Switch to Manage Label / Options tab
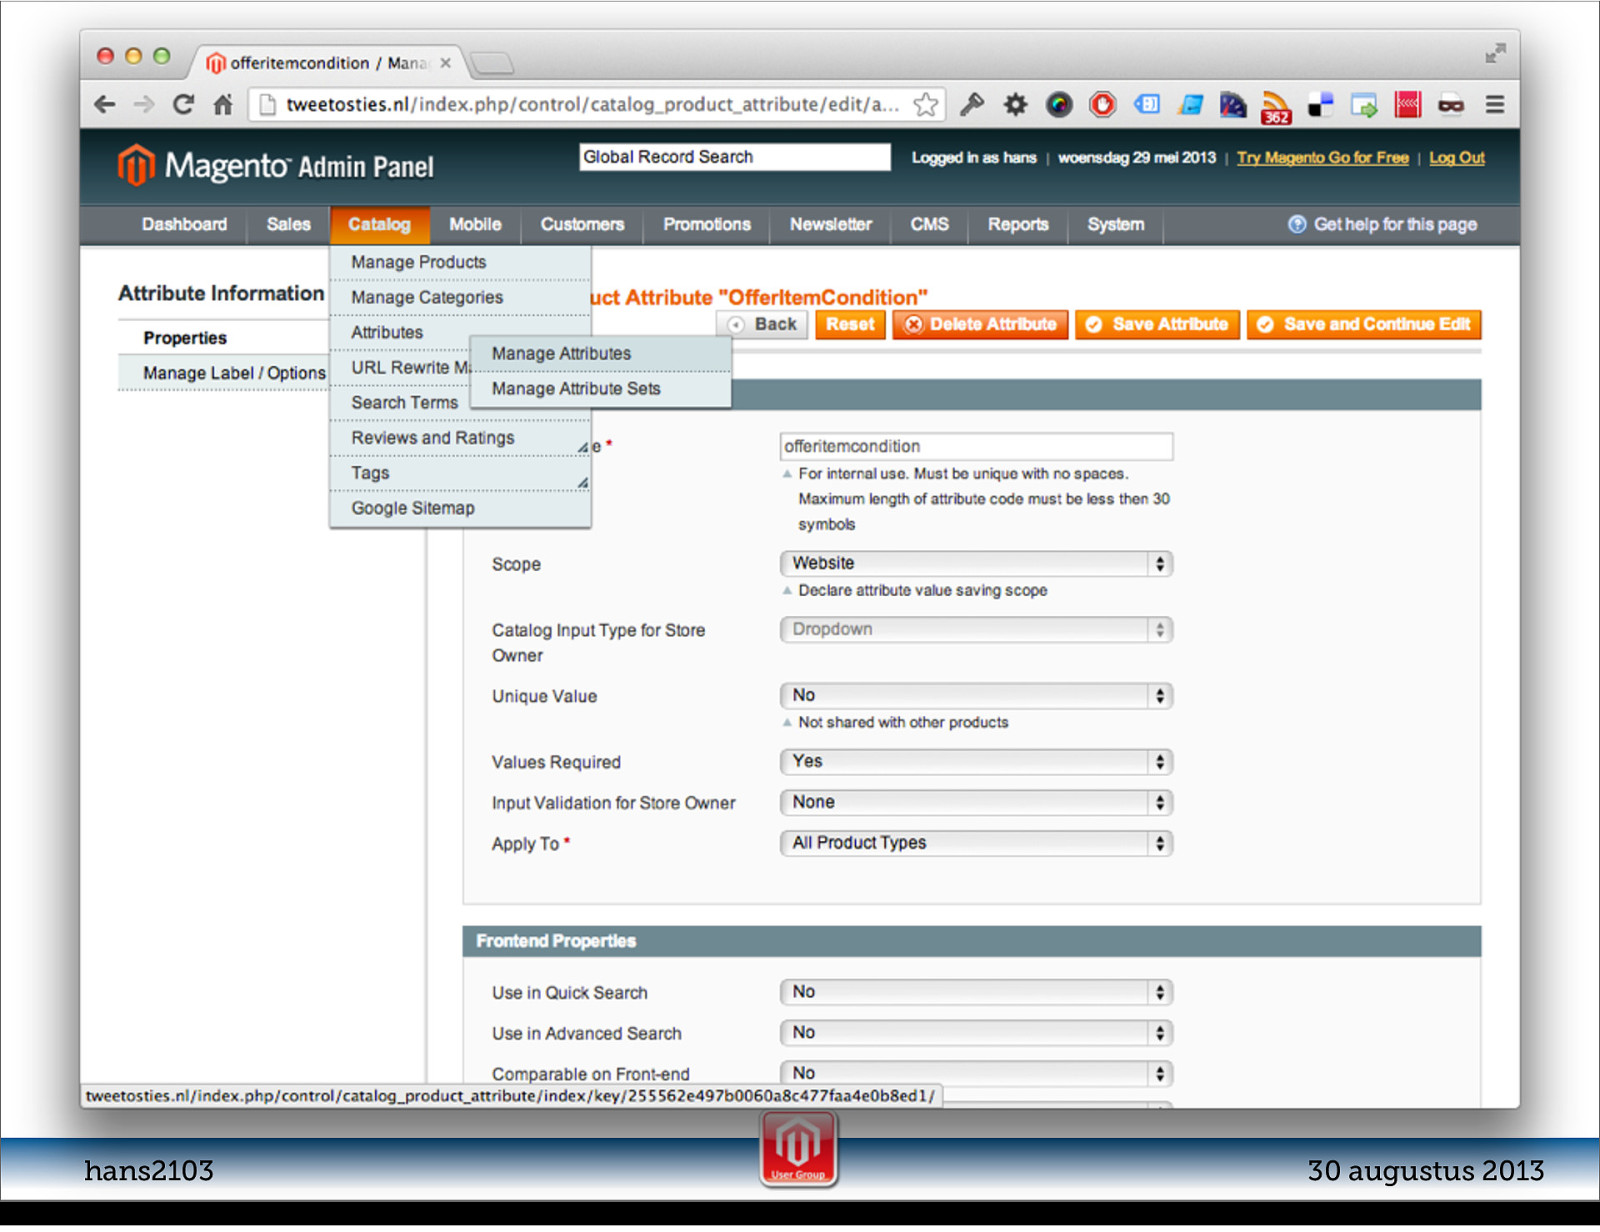1600x1232 pixels. point(223,373)
